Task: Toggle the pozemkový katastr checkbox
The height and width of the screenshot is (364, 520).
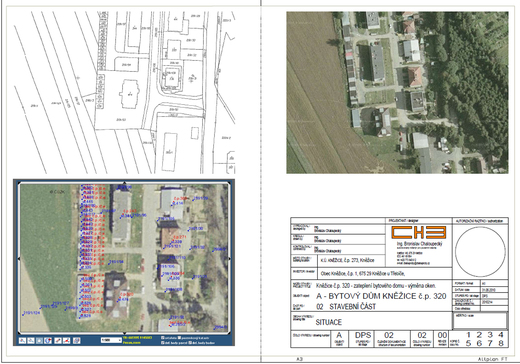Action: (179, 338)
